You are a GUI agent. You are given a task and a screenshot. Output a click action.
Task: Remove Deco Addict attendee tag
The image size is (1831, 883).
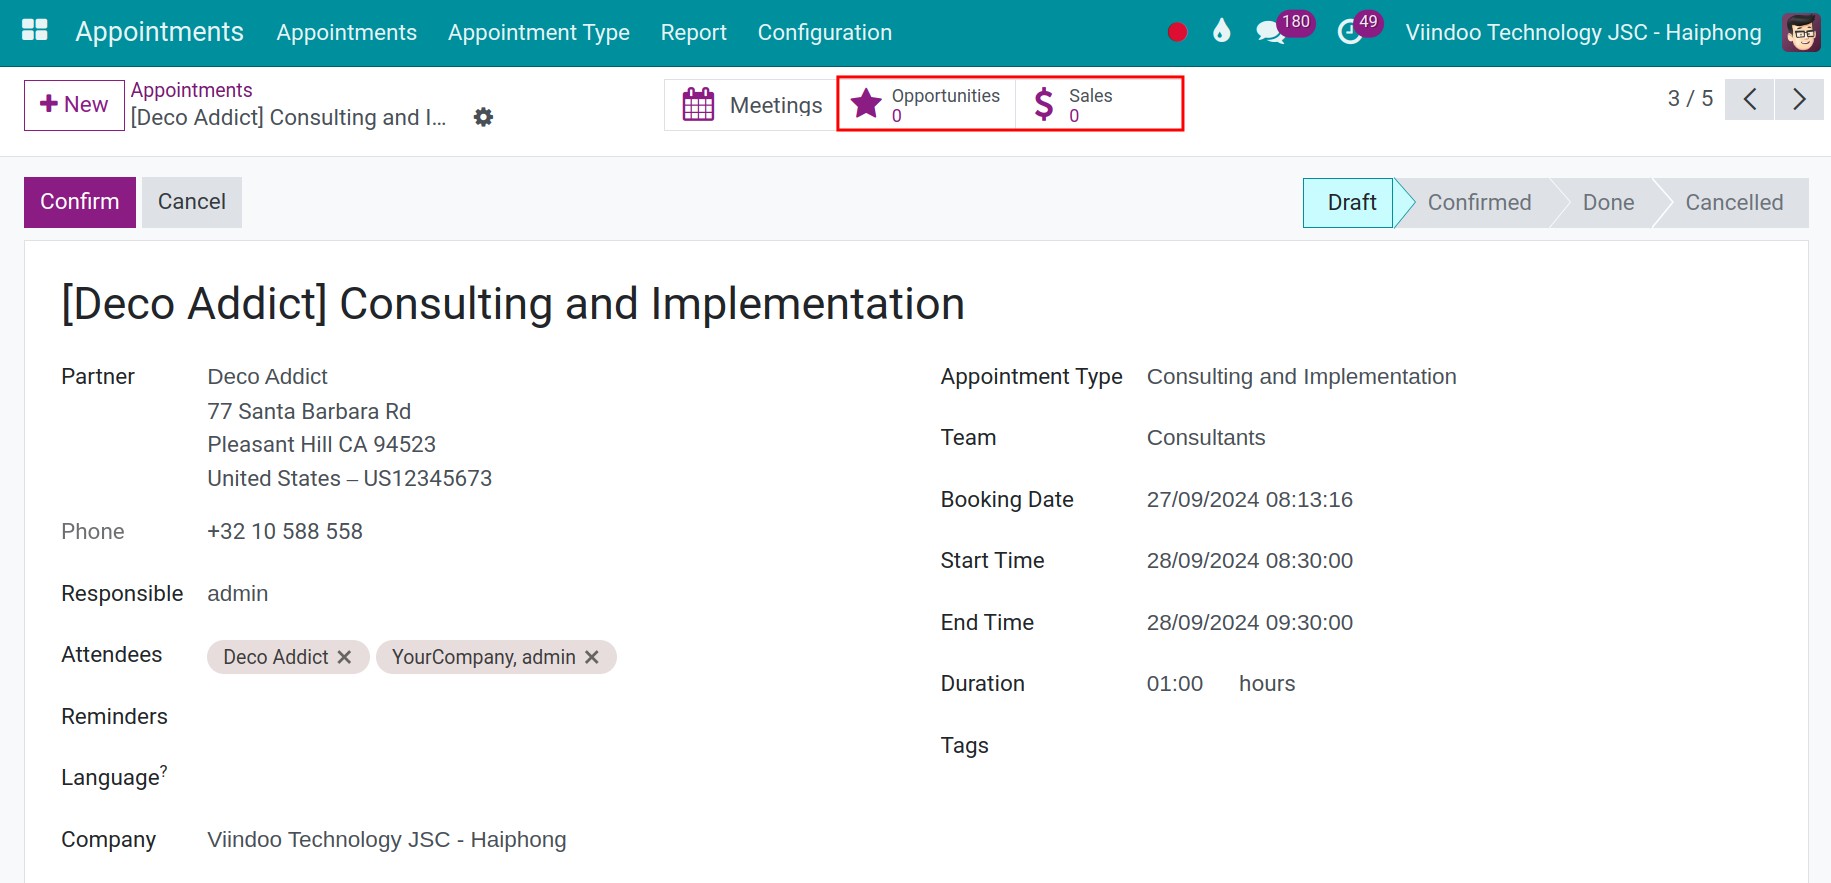coord(344,657)
